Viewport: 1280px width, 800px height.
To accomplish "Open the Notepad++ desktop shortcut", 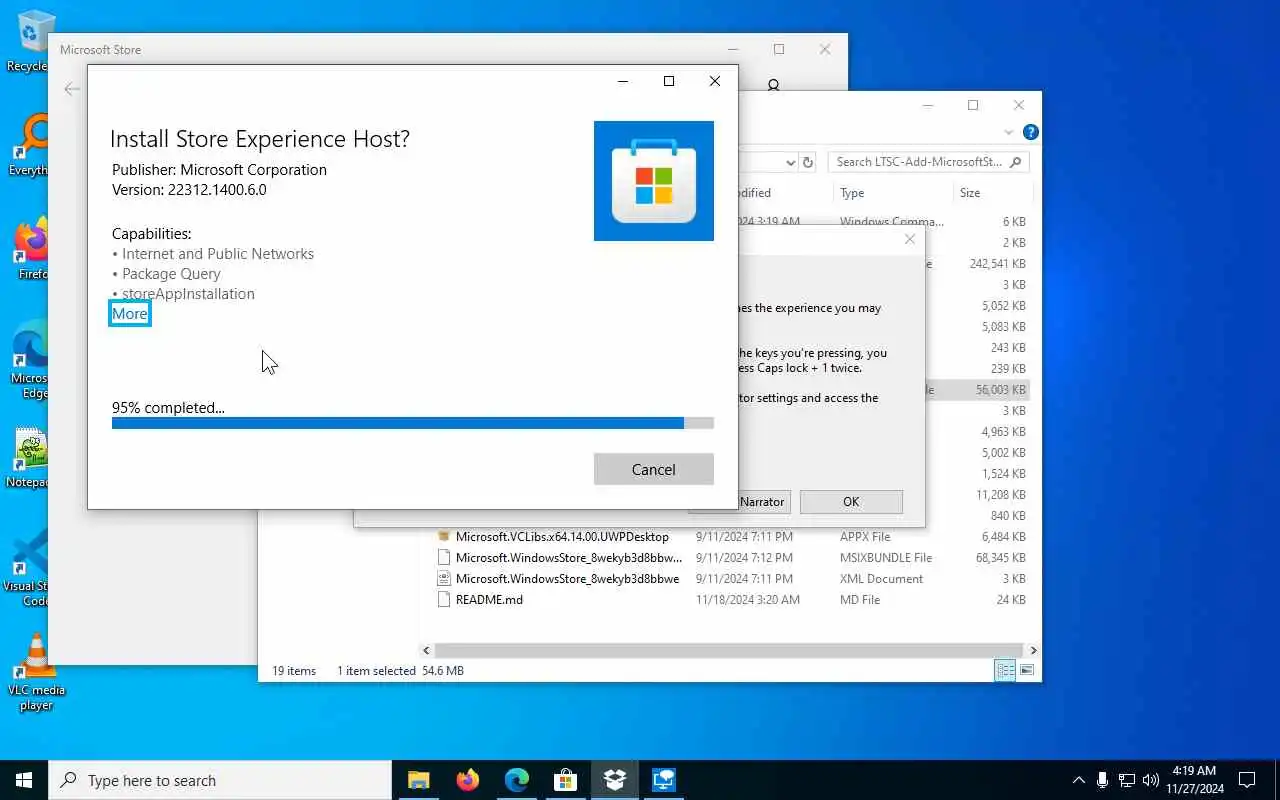I will tap(30, 457).
